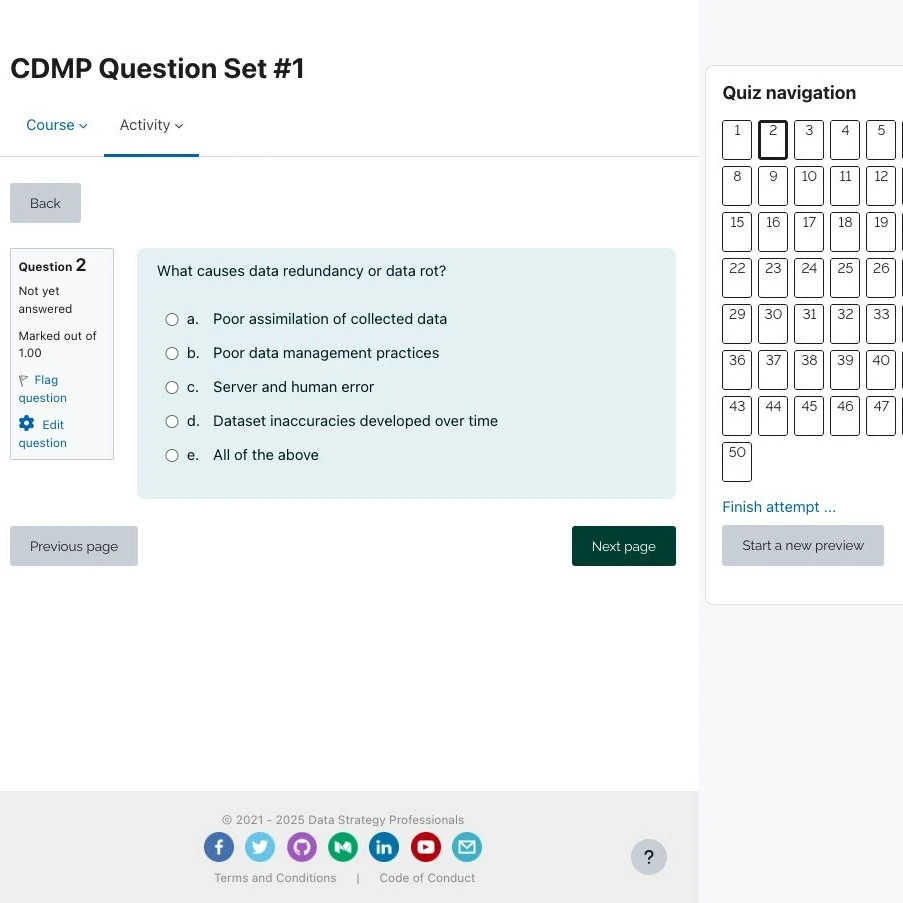Choose option e. All of the above
903x903 pixels.
[172, 456]
